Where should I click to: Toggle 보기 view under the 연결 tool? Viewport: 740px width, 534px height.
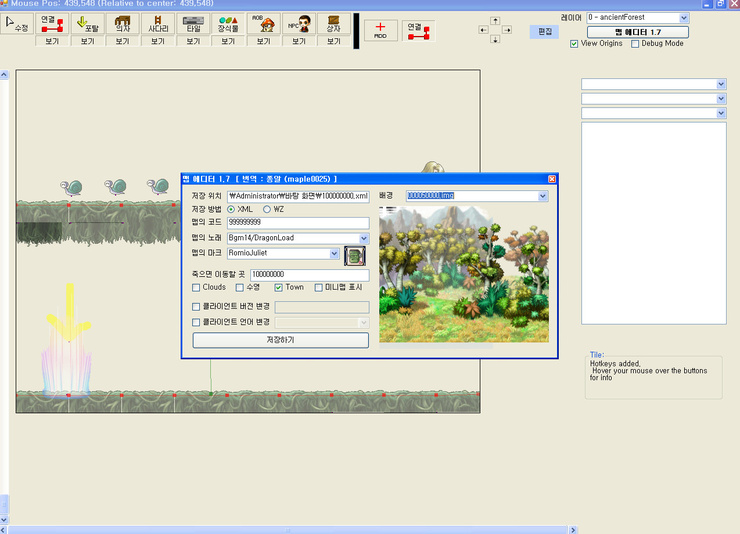pos(52,41)
